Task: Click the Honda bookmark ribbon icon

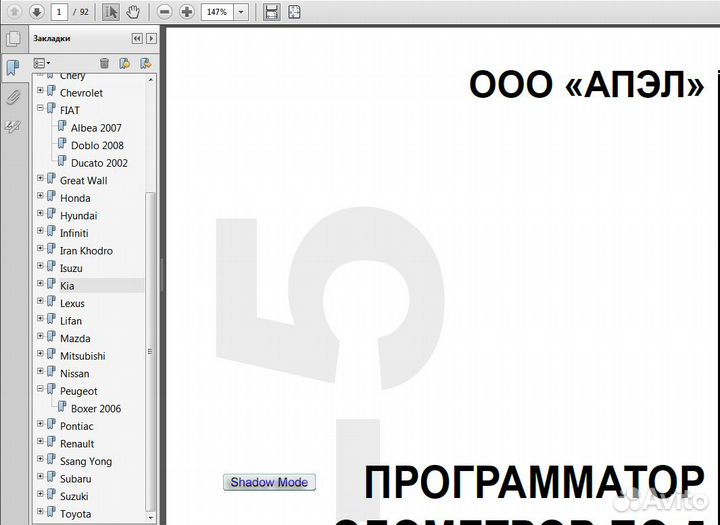Action: 51,196
